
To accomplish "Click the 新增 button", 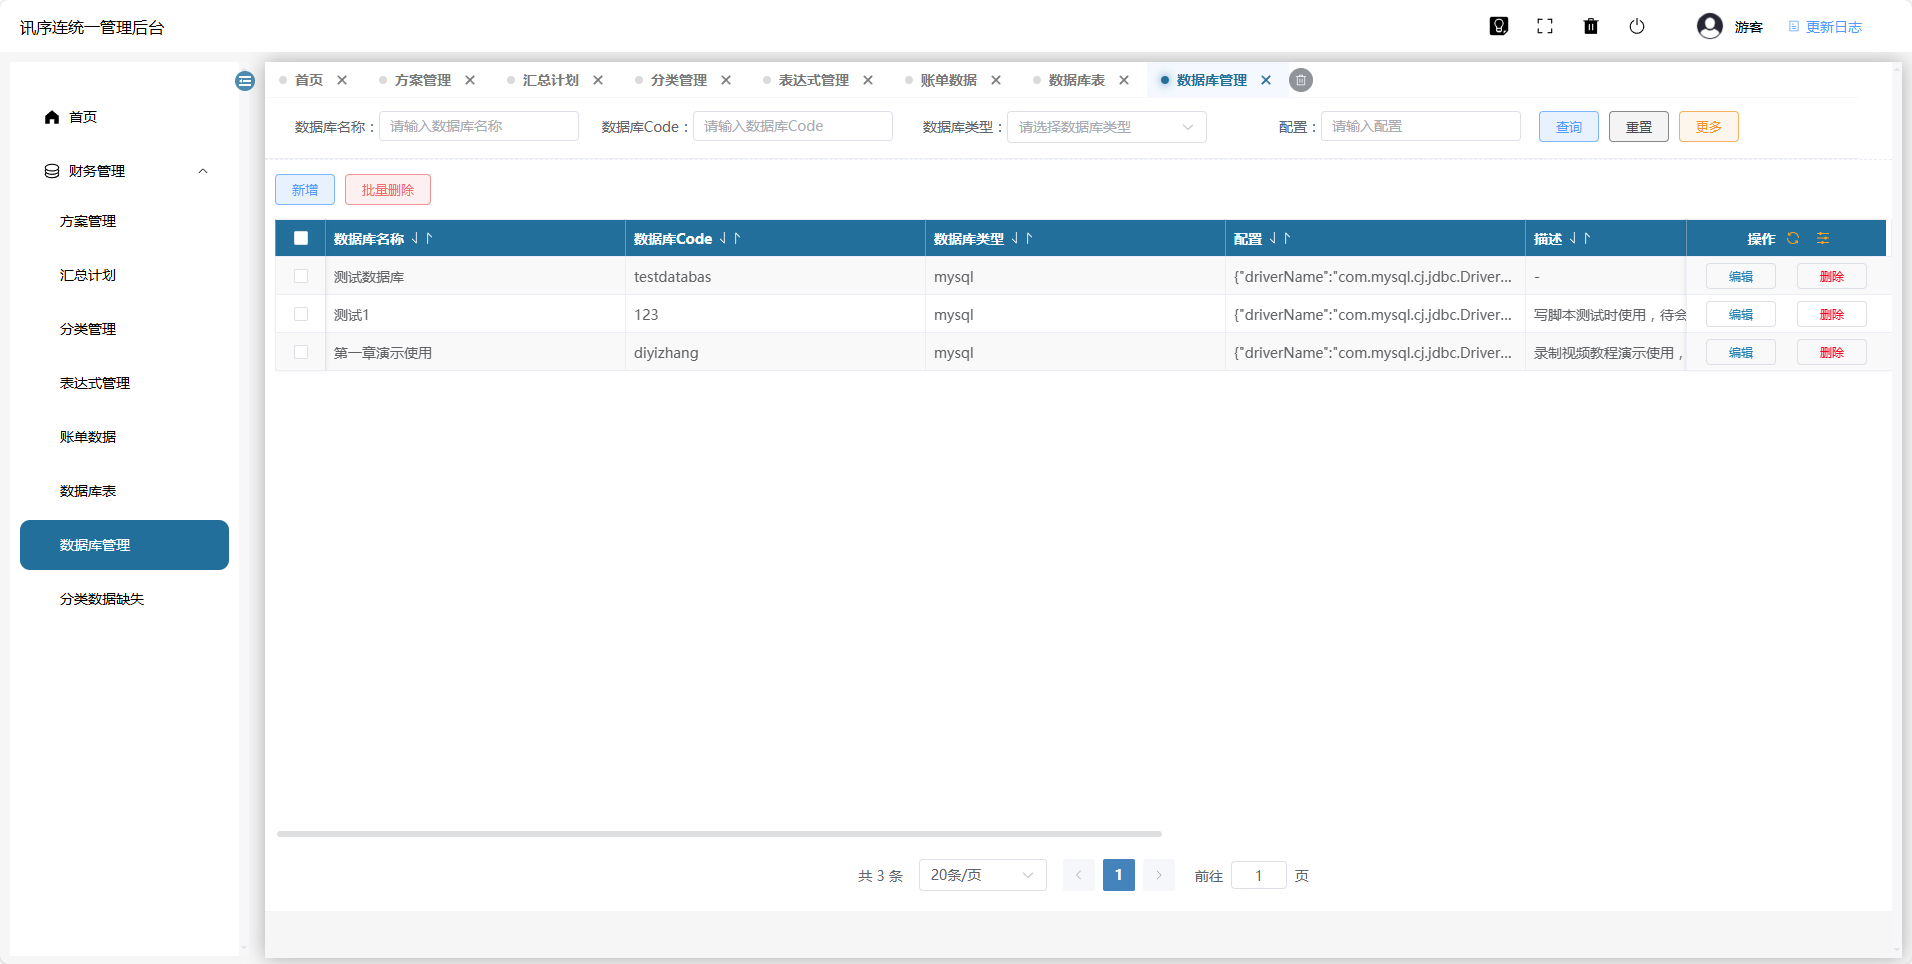I will coord(305,190).
